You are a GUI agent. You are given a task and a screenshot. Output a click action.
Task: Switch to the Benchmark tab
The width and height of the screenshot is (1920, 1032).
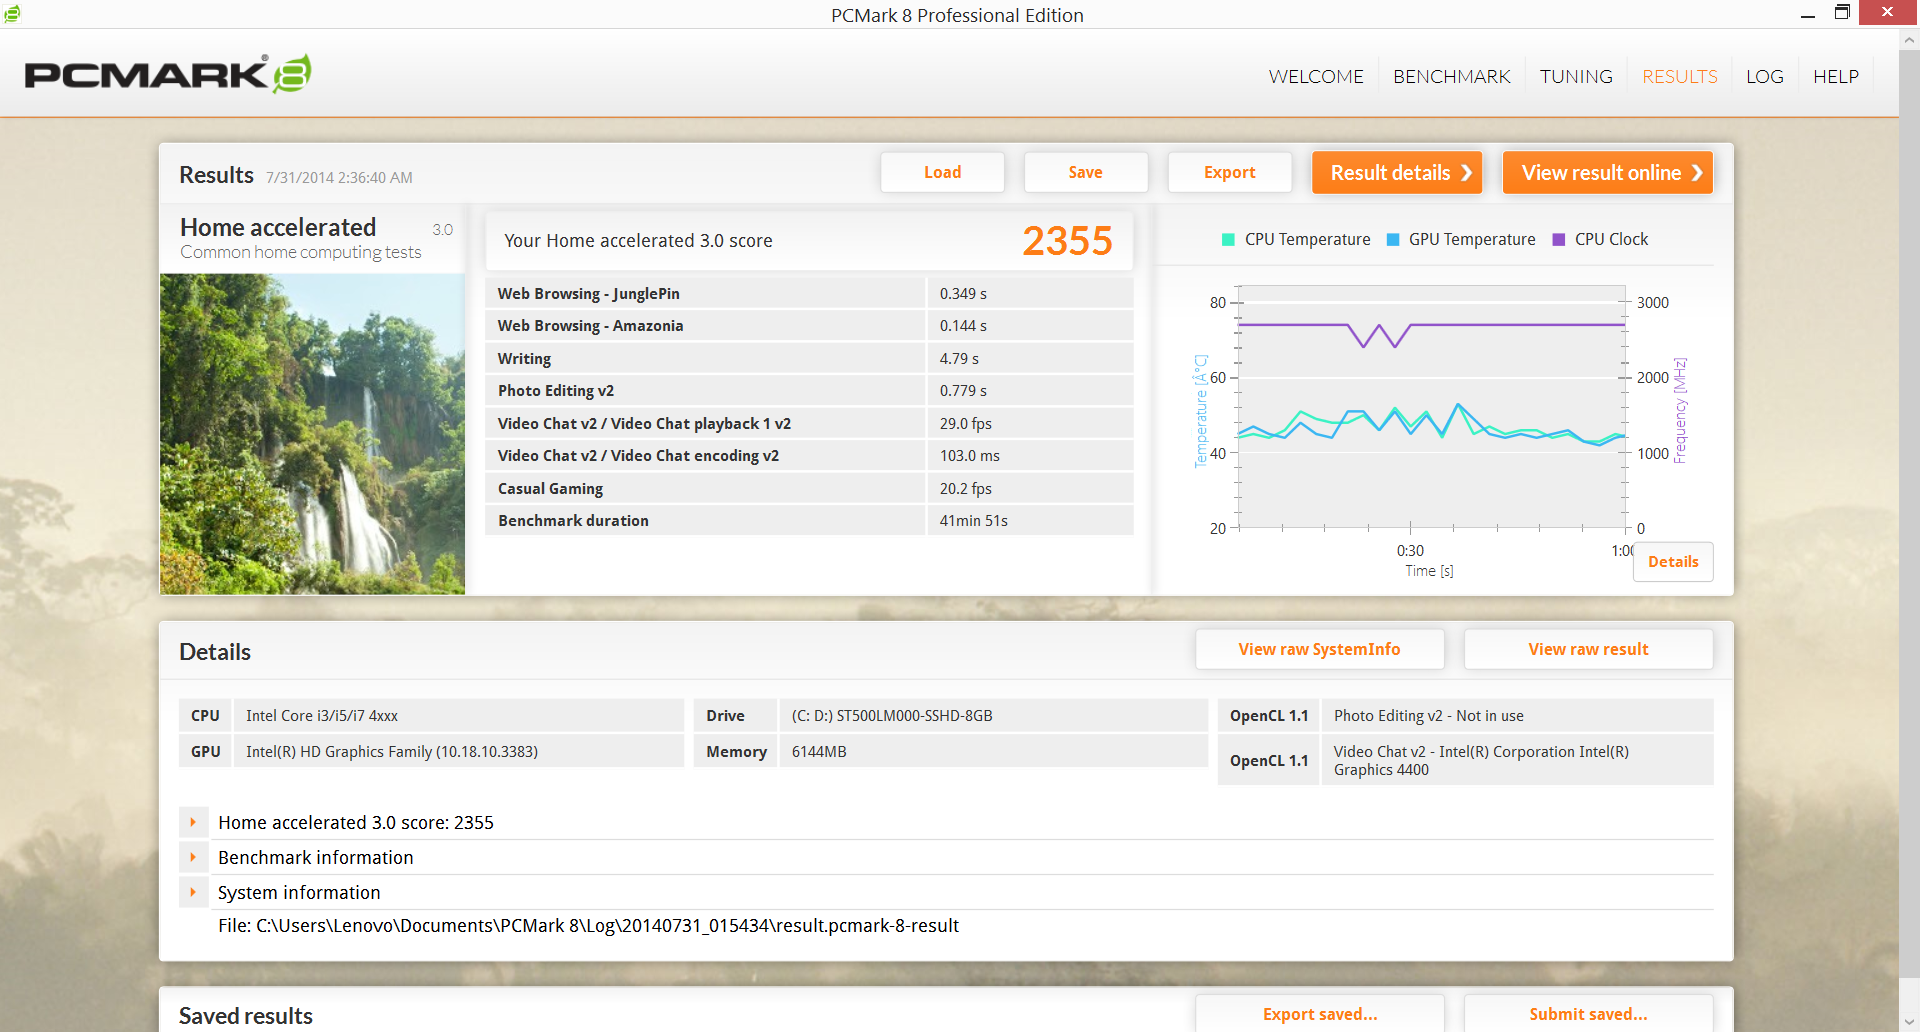point(1451,77)
